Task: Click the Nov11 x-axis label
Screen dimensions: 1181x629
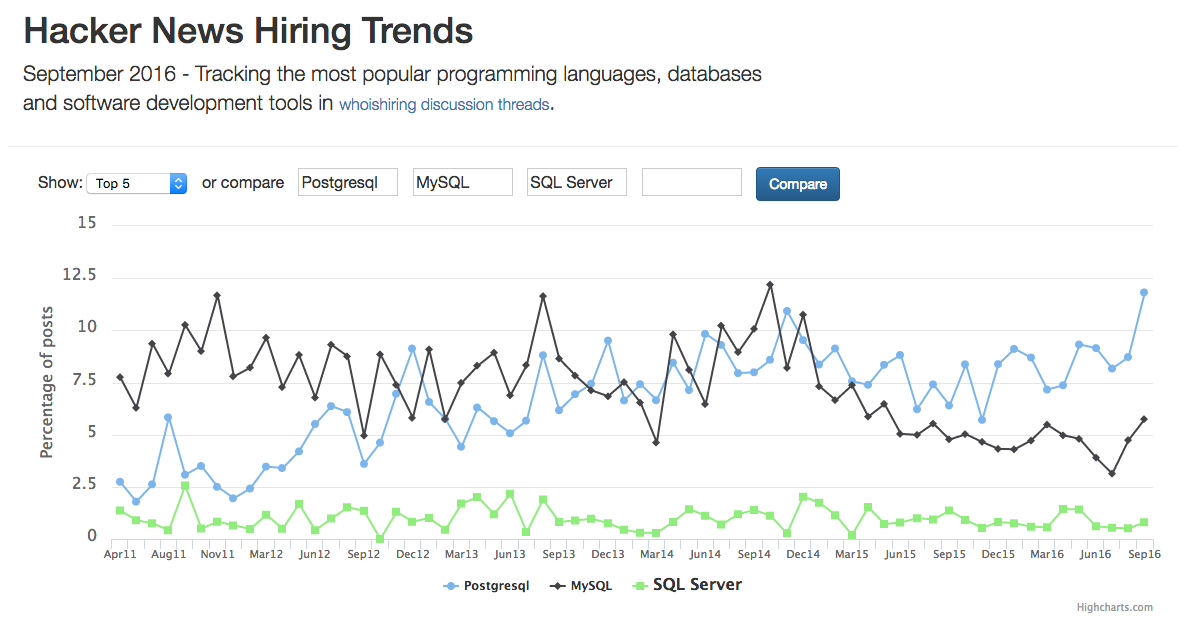Action: (x=217, y=554)
